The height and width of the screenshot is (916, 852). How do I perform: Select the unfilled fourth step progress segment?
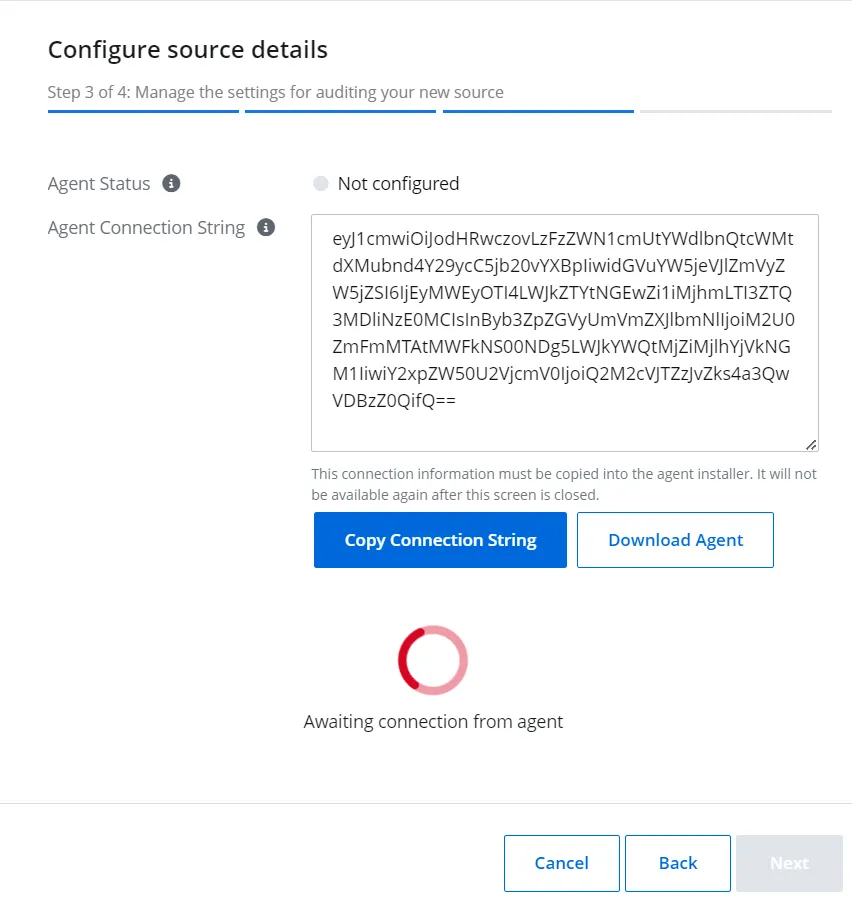[736, 111]
